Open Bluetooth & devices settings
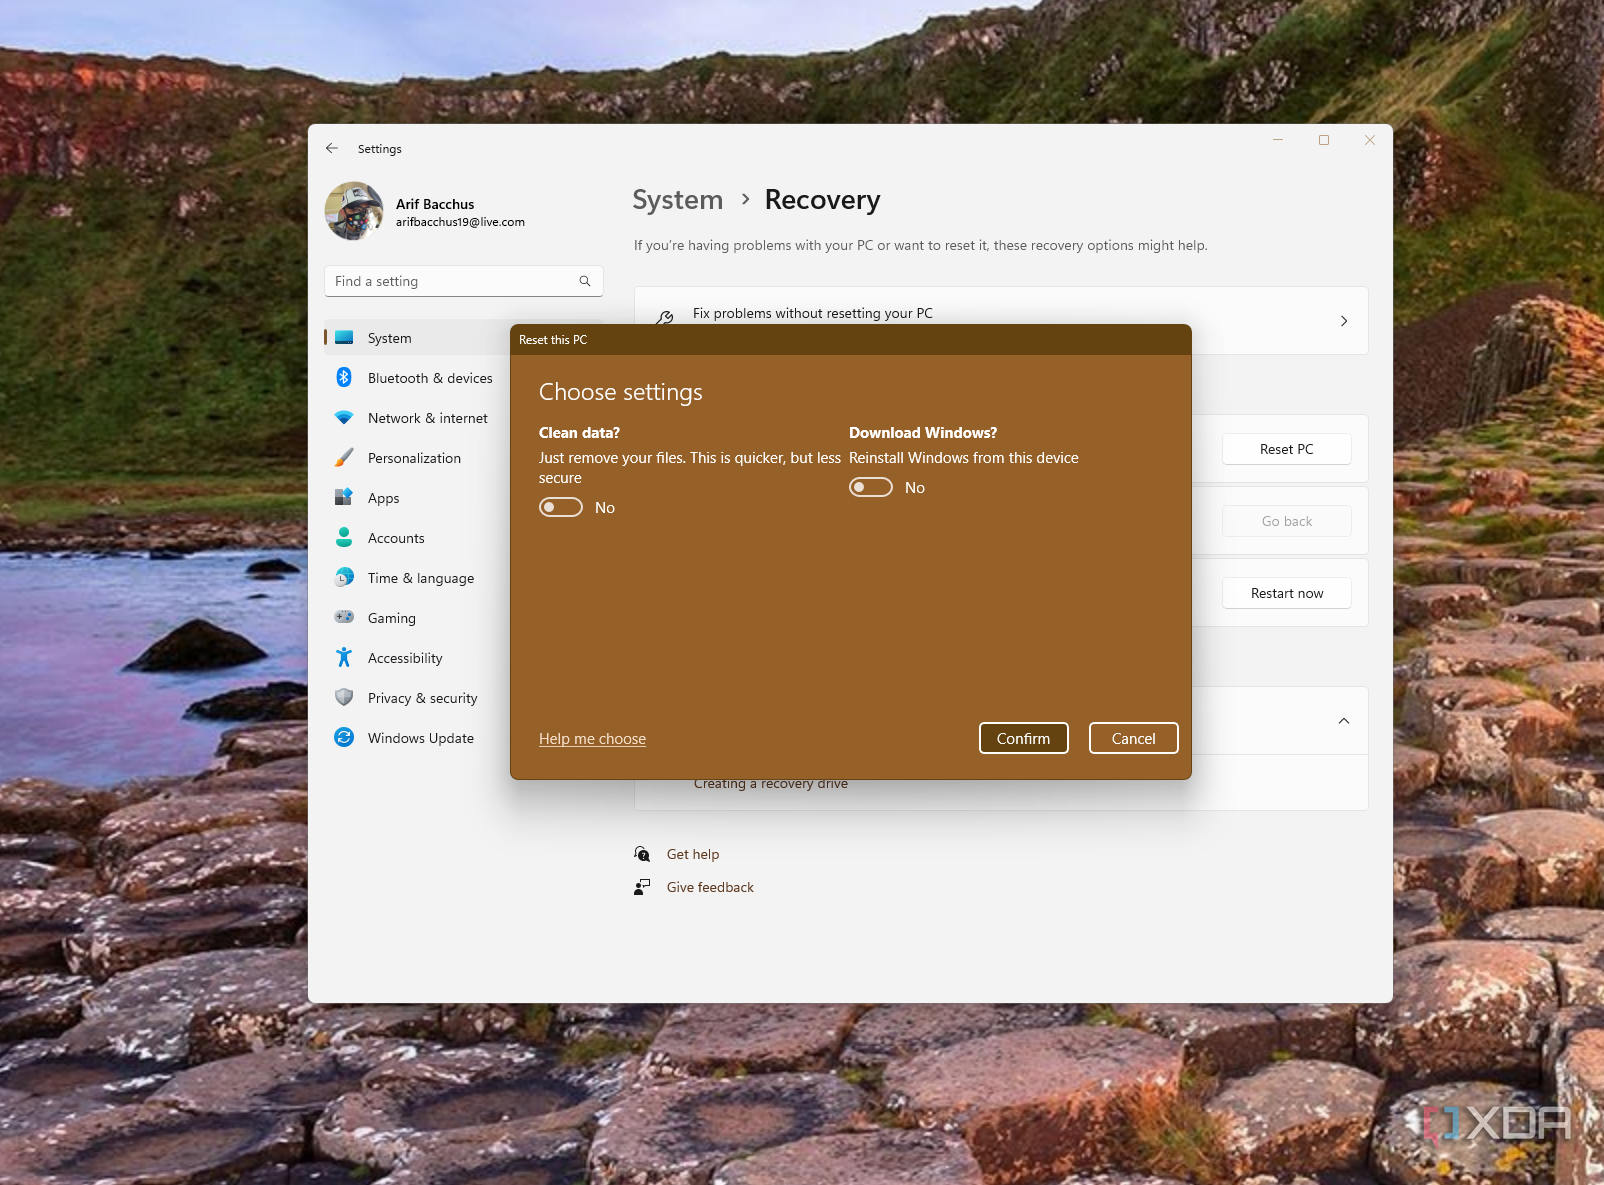Viewport: 1604px width, 1185px height. [430, 378]
